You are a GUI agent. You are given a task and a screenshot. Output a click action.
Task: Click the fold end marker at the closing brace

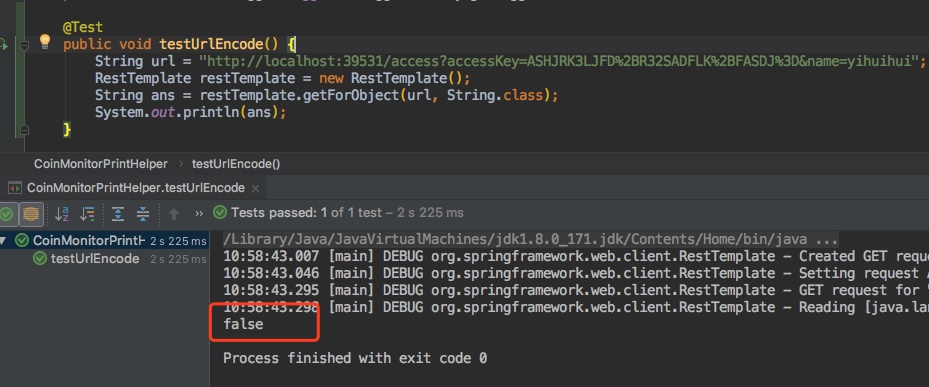click(x=24, y=129)
